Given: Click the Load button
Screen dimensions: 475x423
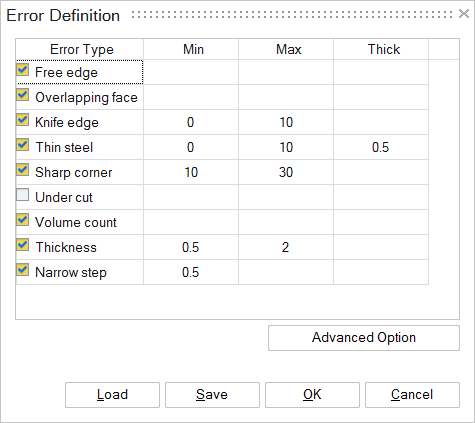Looking at the screenshot, I should [x=112, y=395].
